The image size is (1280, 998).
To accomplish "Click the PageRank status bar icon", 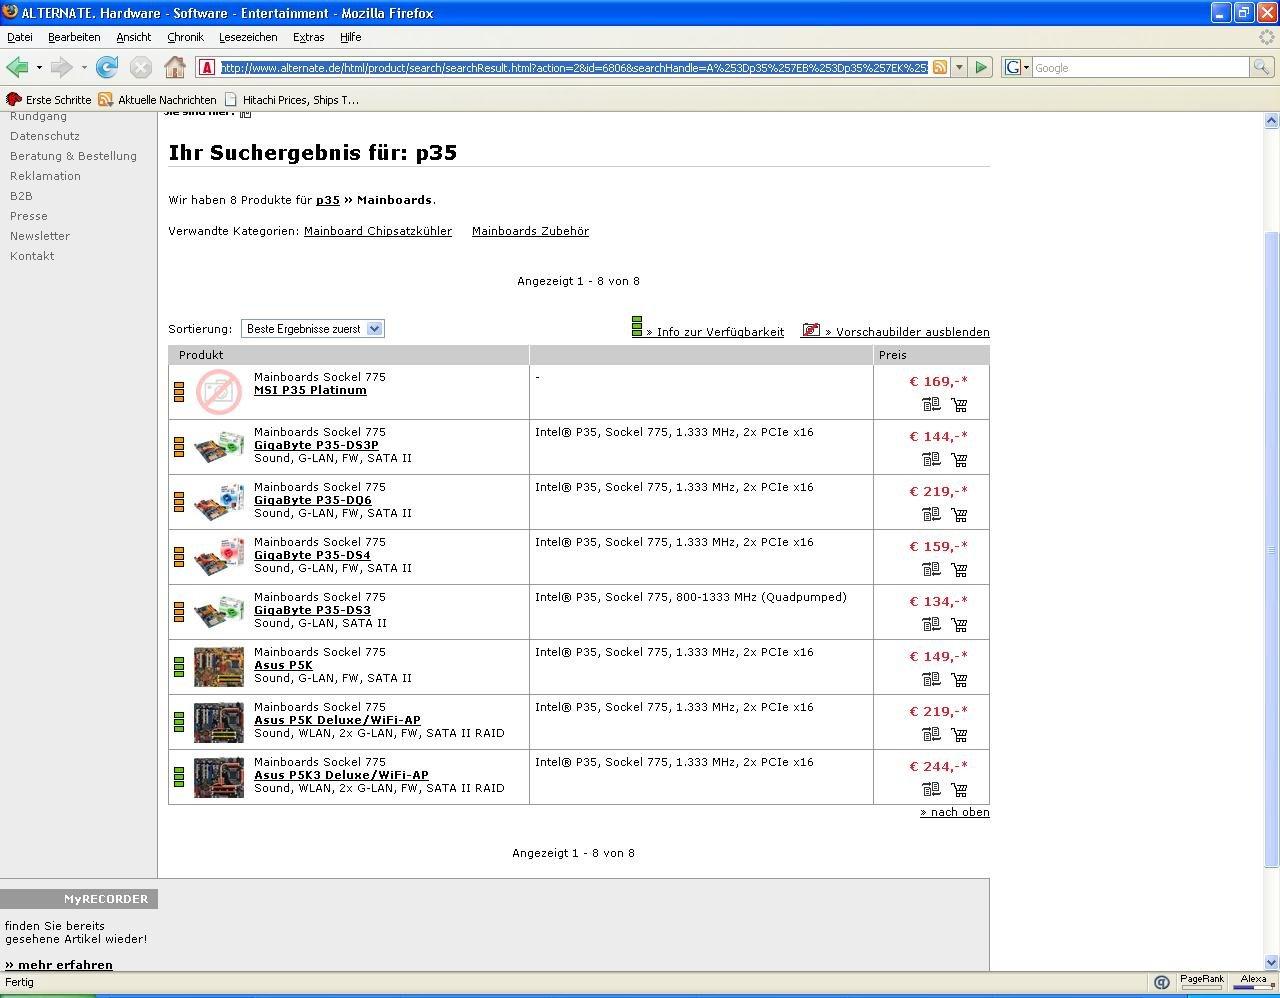I will pos(1201,982).
